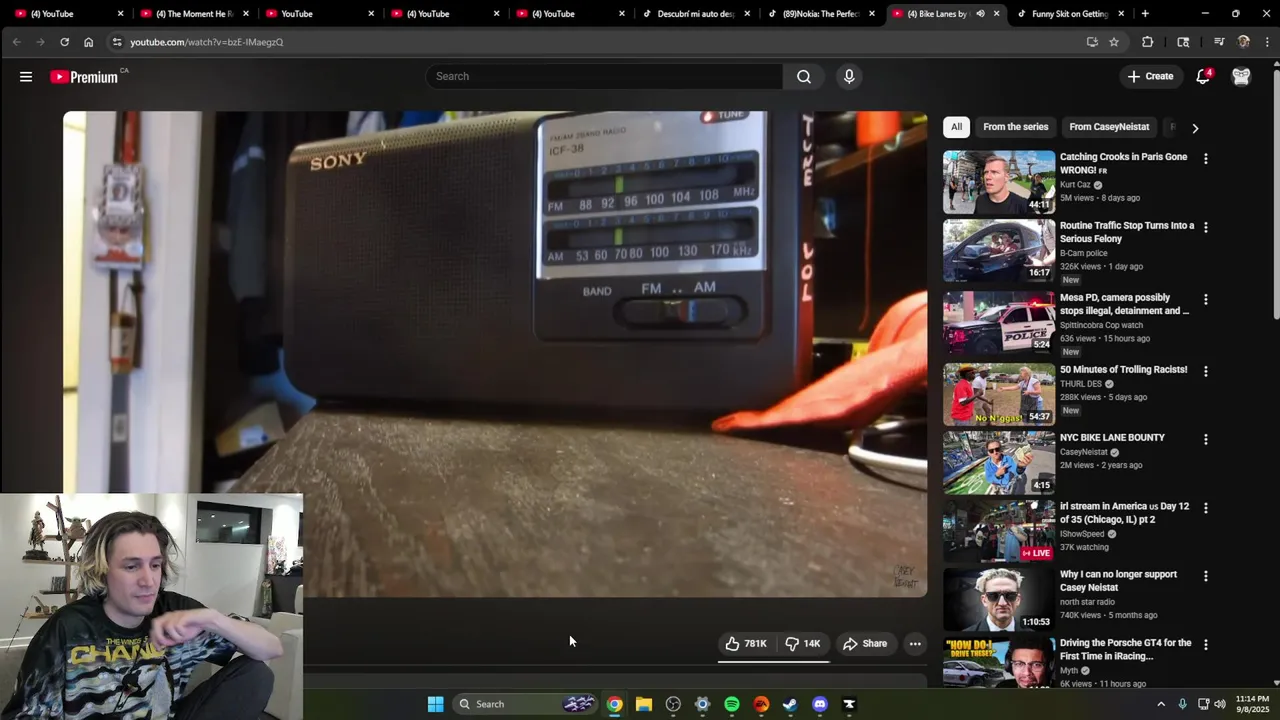Open OBS Studio from the taskbar
This screenshot has width=1280, height=720.
point(673,704)
